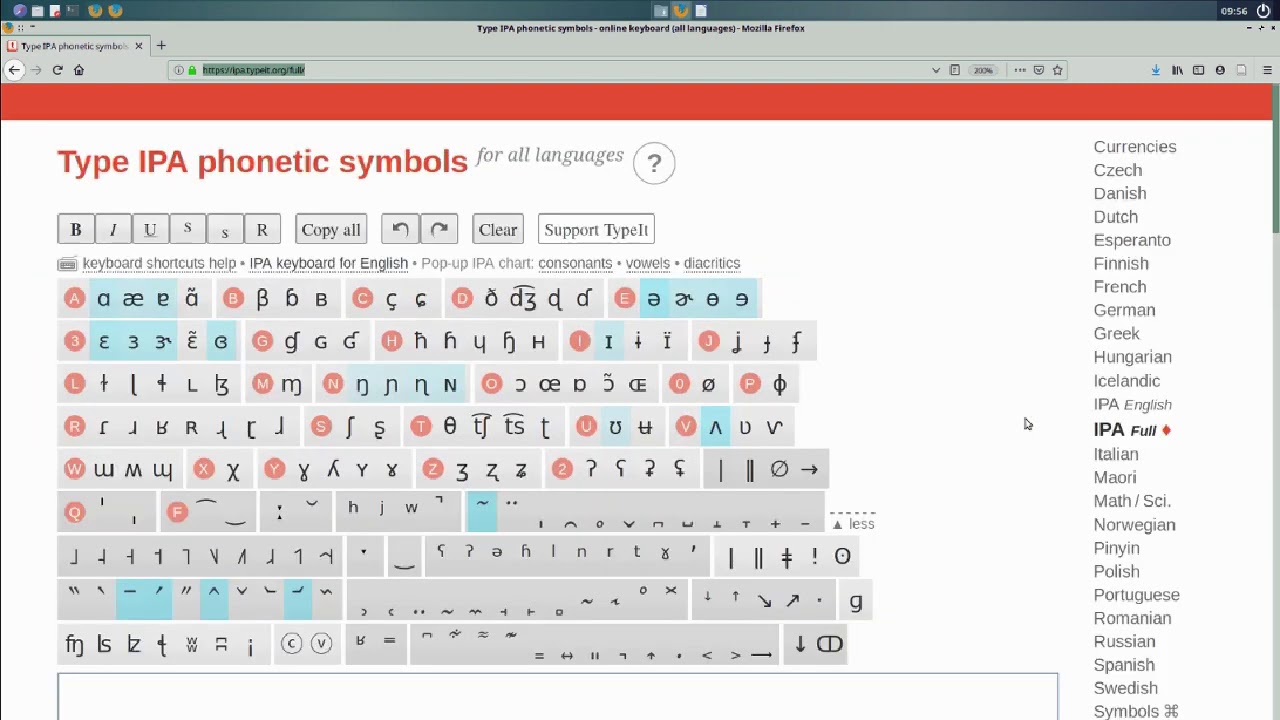Insert the ŋ symbol

362,384
